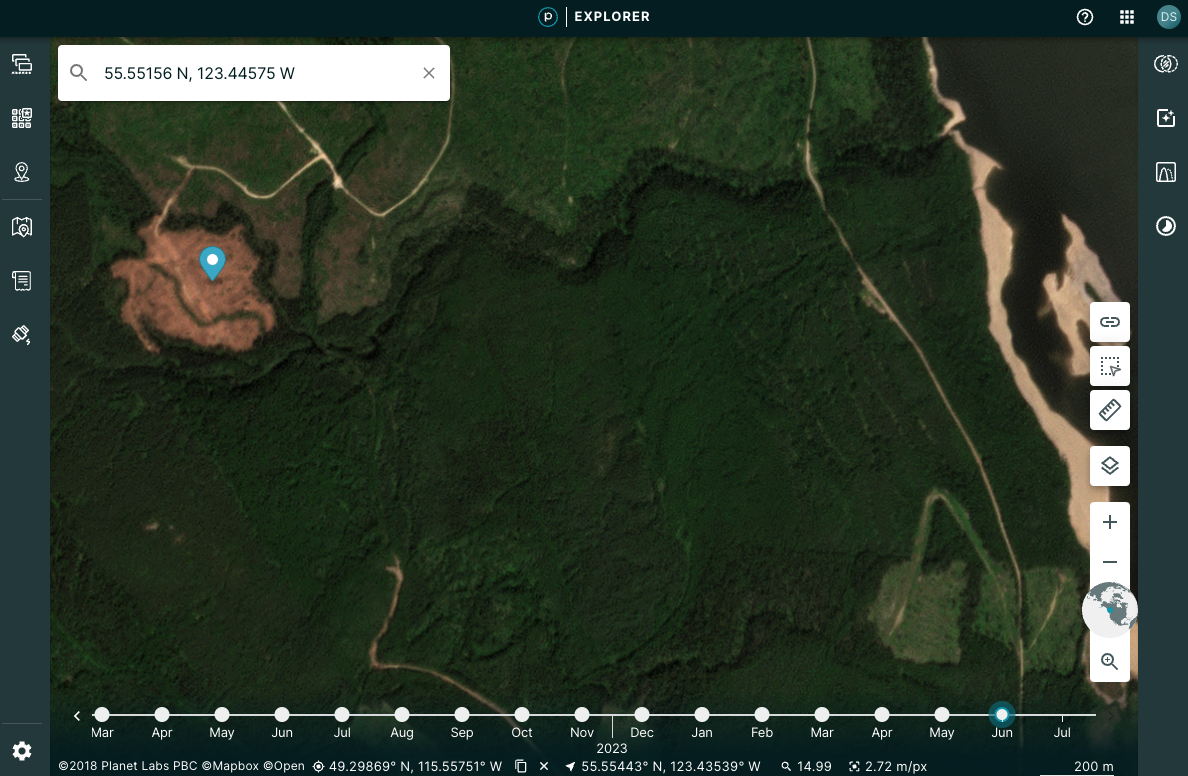This screenshot has width=1188, height=776.
Task: Open the orders list icon in left sidebar
Action: pyautogui.click(x=22, y=281)
